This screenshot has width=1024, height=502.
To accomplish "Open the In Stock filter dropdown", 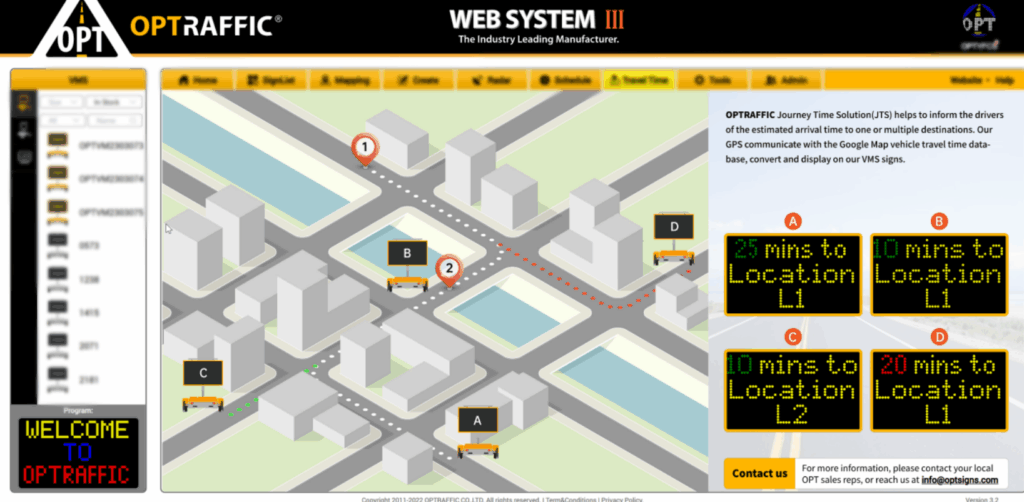I will 114,102.
